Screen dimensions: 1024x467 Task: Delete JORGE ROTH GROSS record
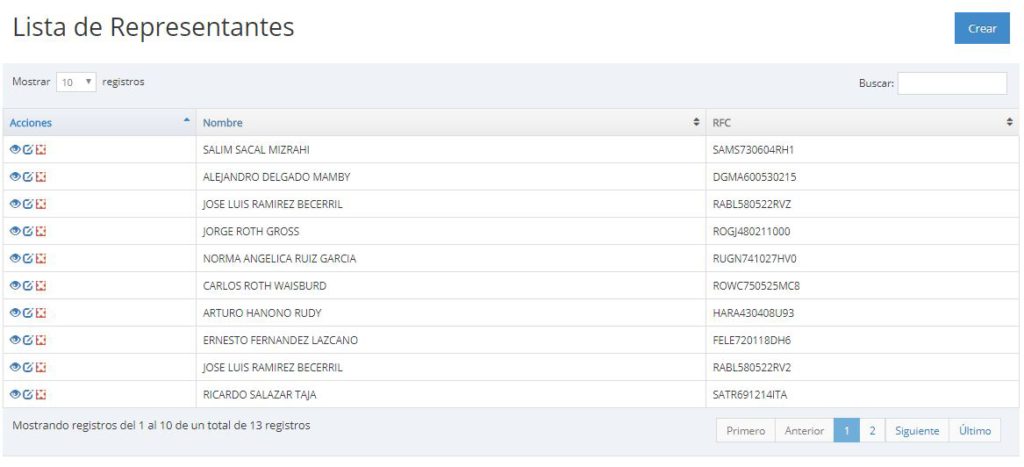pos(41,231)
